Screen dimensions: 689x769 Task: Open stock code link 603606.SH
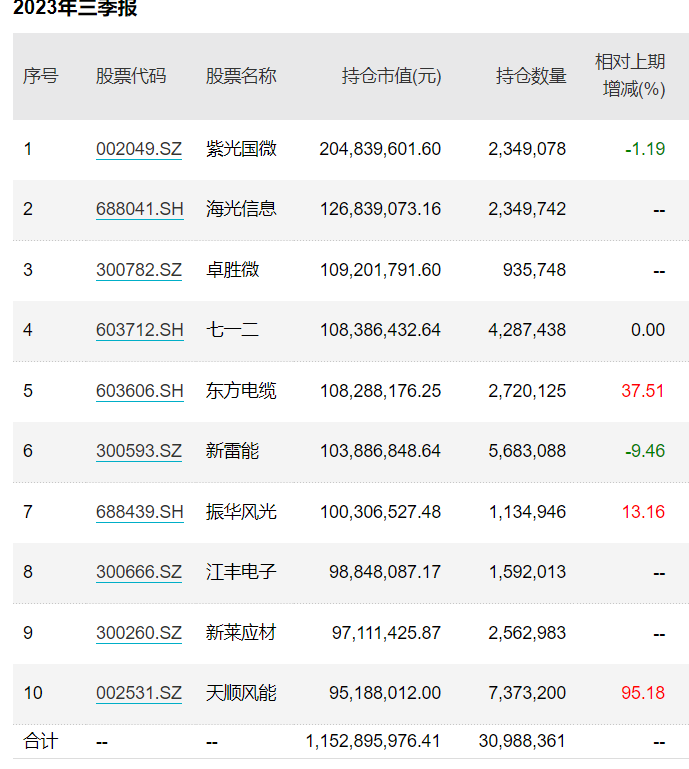[140, 391]
